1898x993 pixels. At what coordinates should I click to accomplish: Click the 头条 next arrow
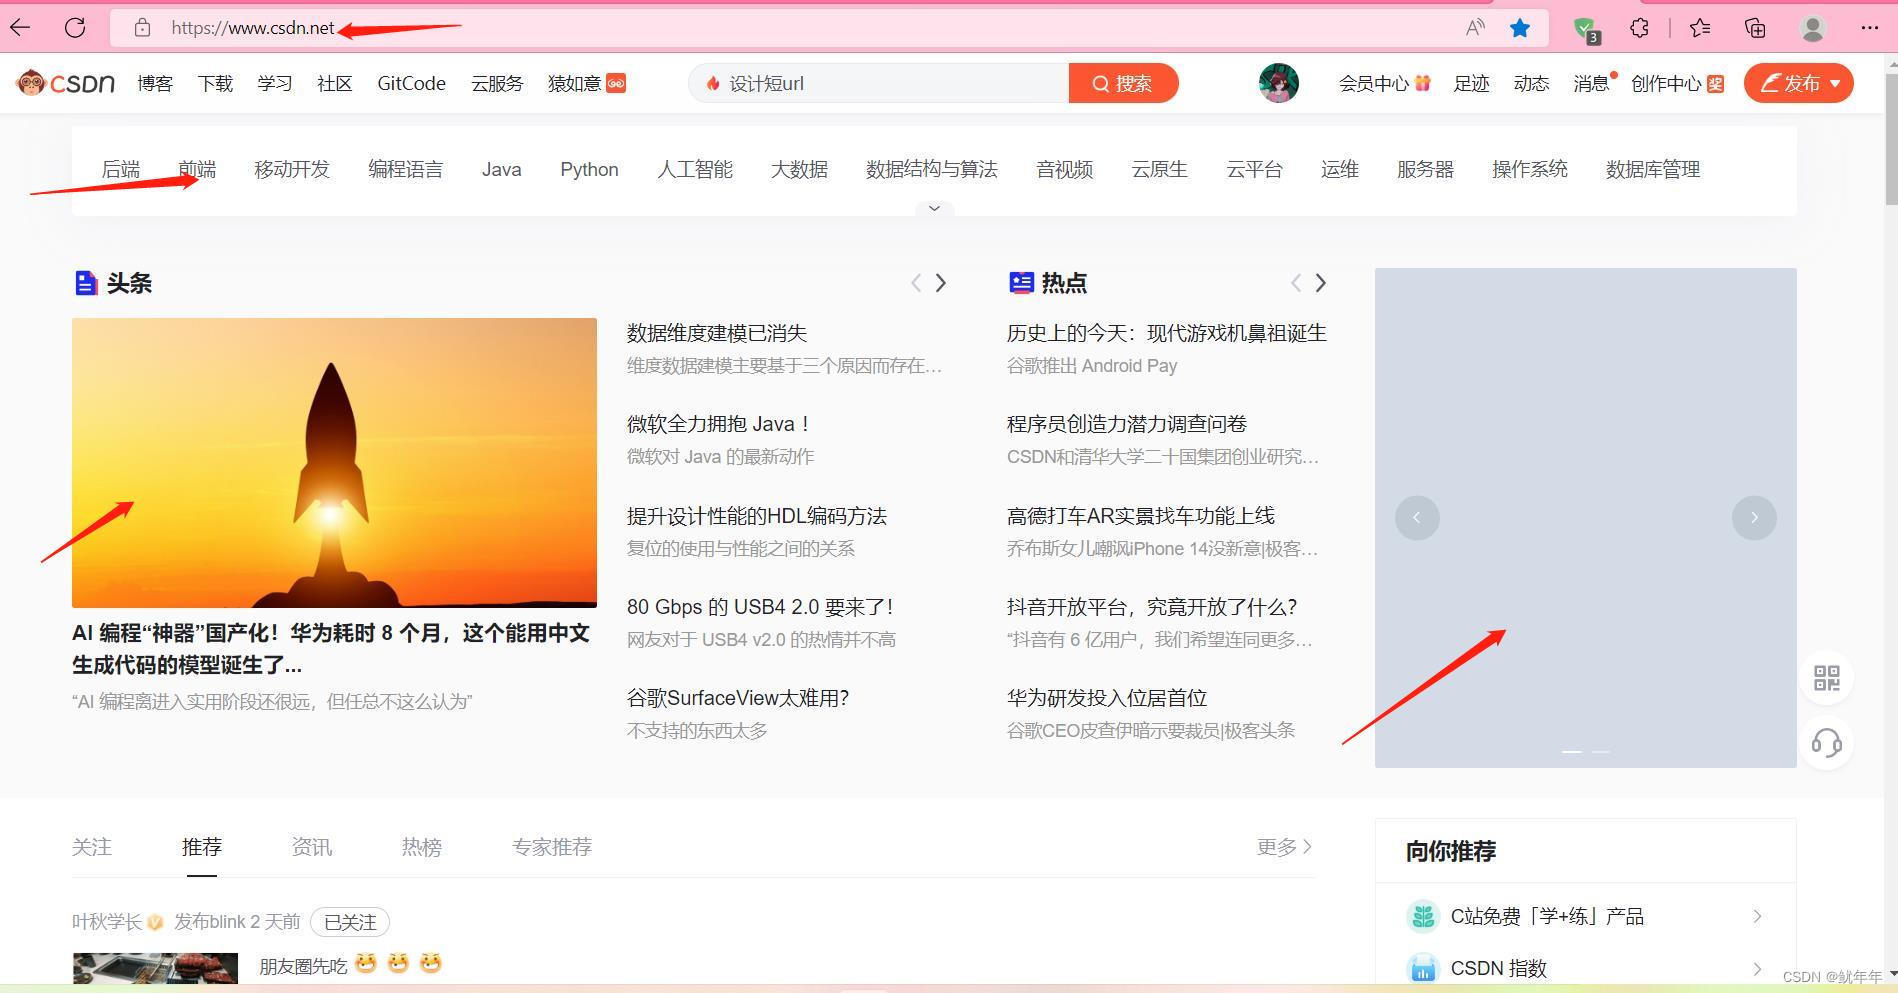[x=940, y=283]
